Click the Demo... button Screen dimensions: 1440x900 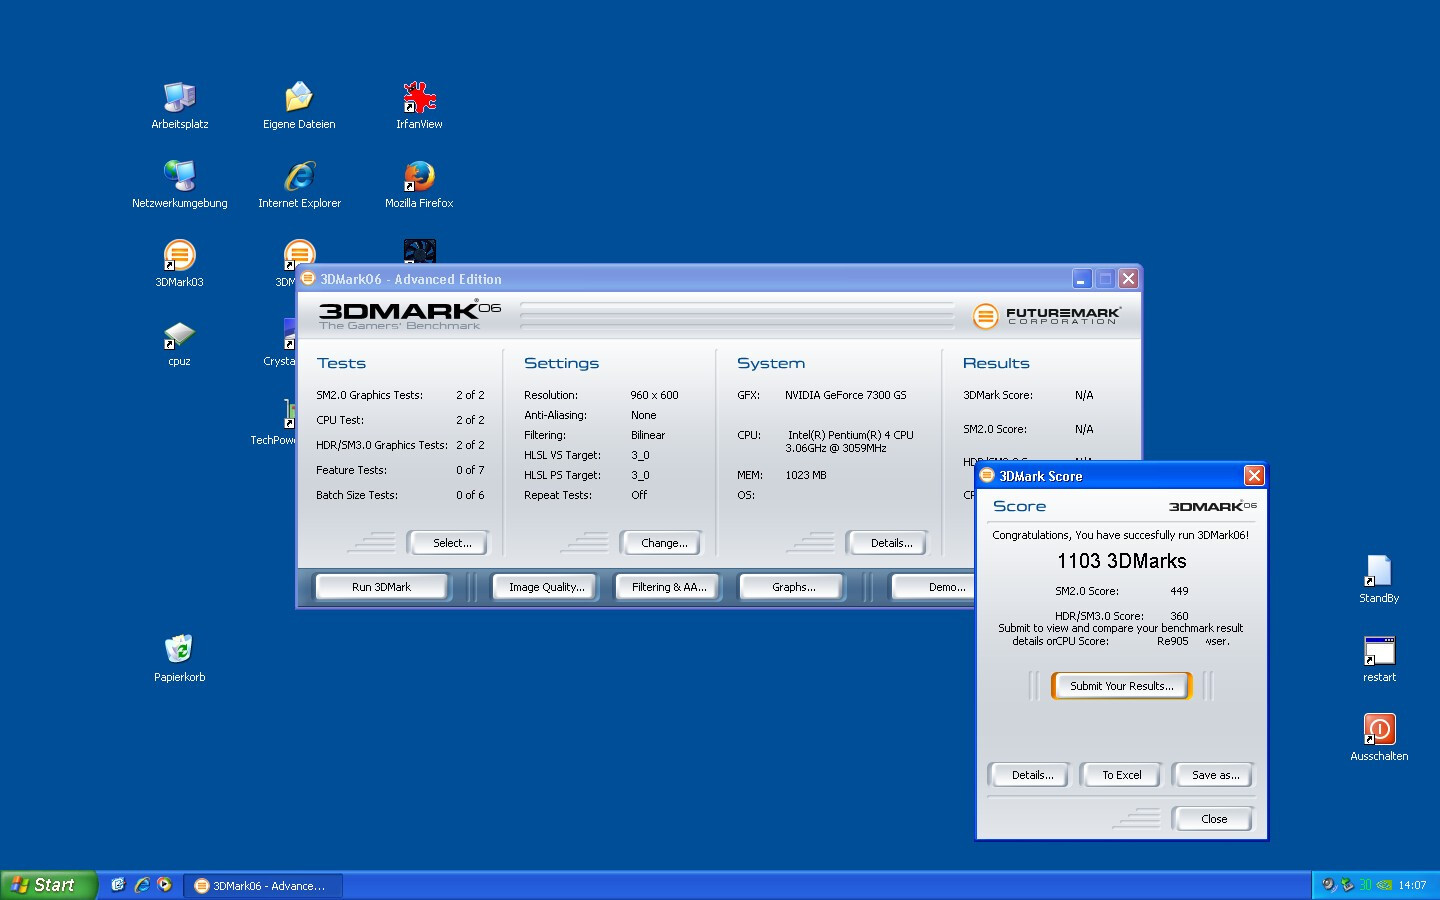934,587
